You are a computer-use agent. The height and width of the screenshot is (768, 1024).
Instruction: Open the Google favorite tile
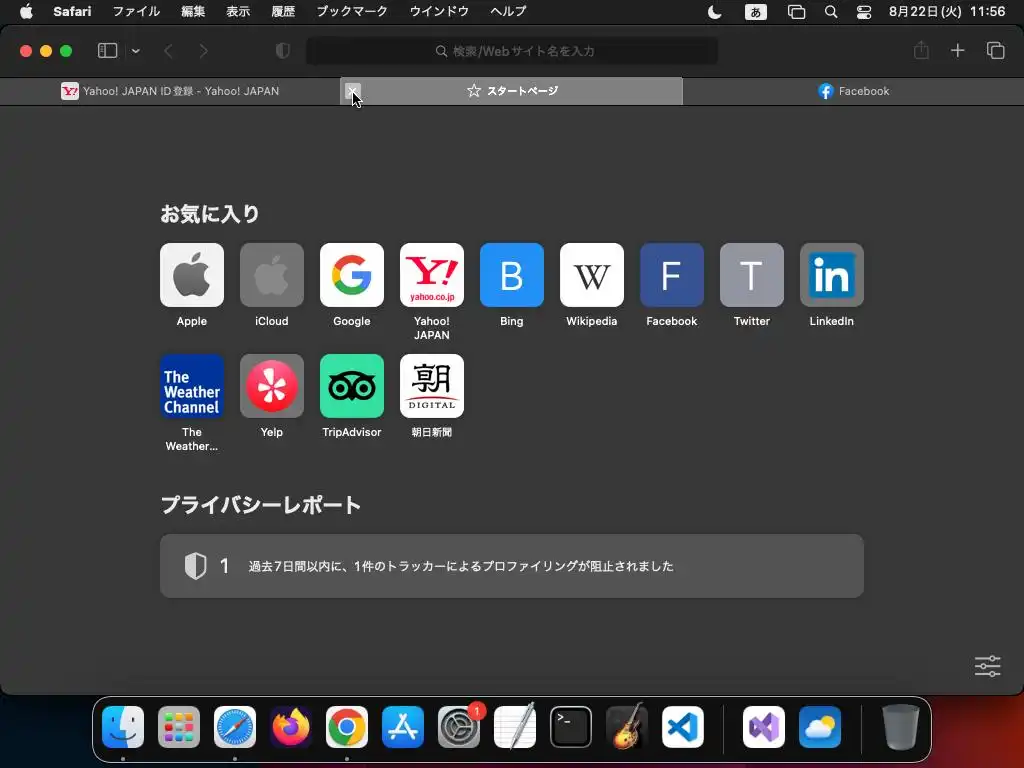pos(351,275)
